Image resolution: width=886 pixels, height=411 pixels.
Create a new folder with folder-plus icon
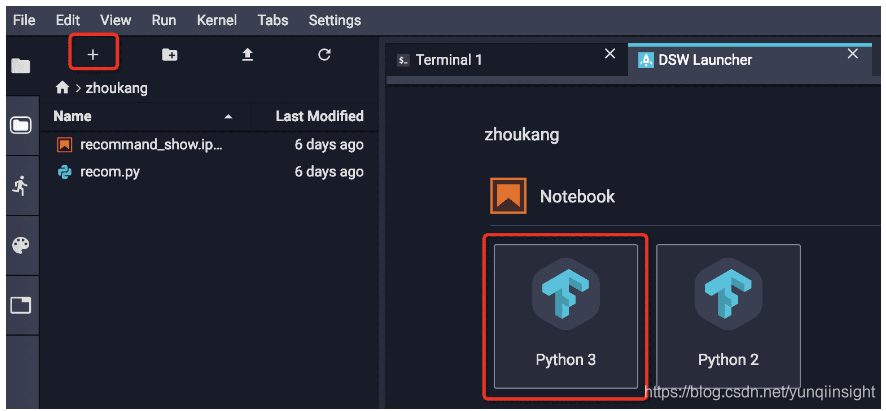pyautogui.click(x=170, y=55)
